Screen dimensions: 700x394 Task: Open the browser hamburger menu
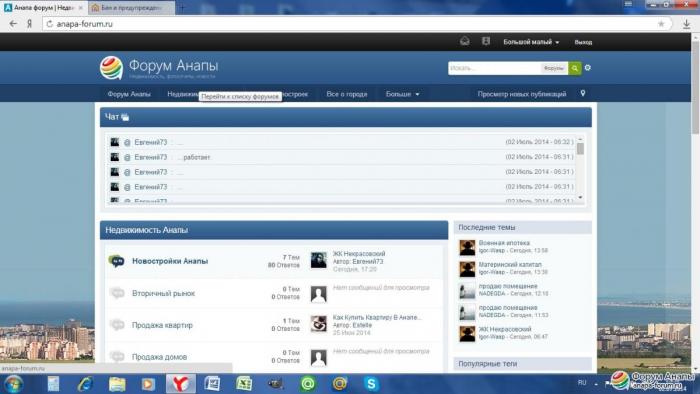[x=628, y=4]
